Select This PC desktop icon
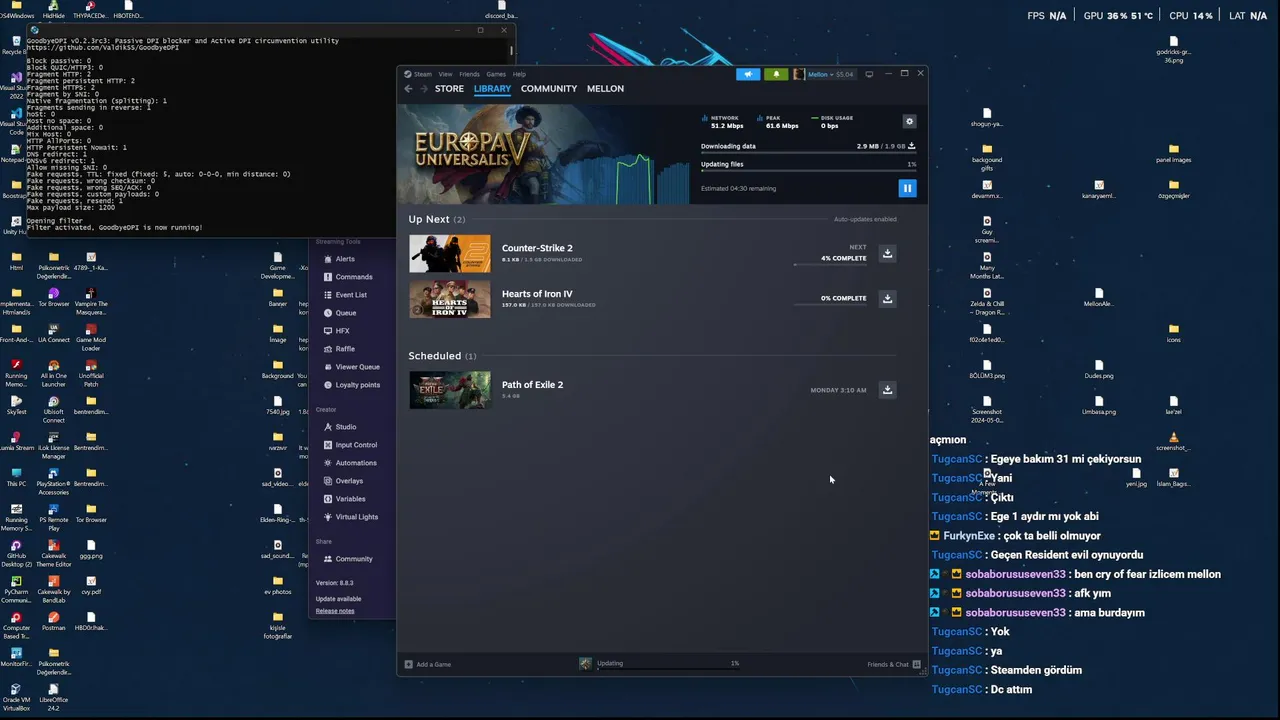This screenshot has height=720, width=1280. pyautogui.click(x=16, y=477)
